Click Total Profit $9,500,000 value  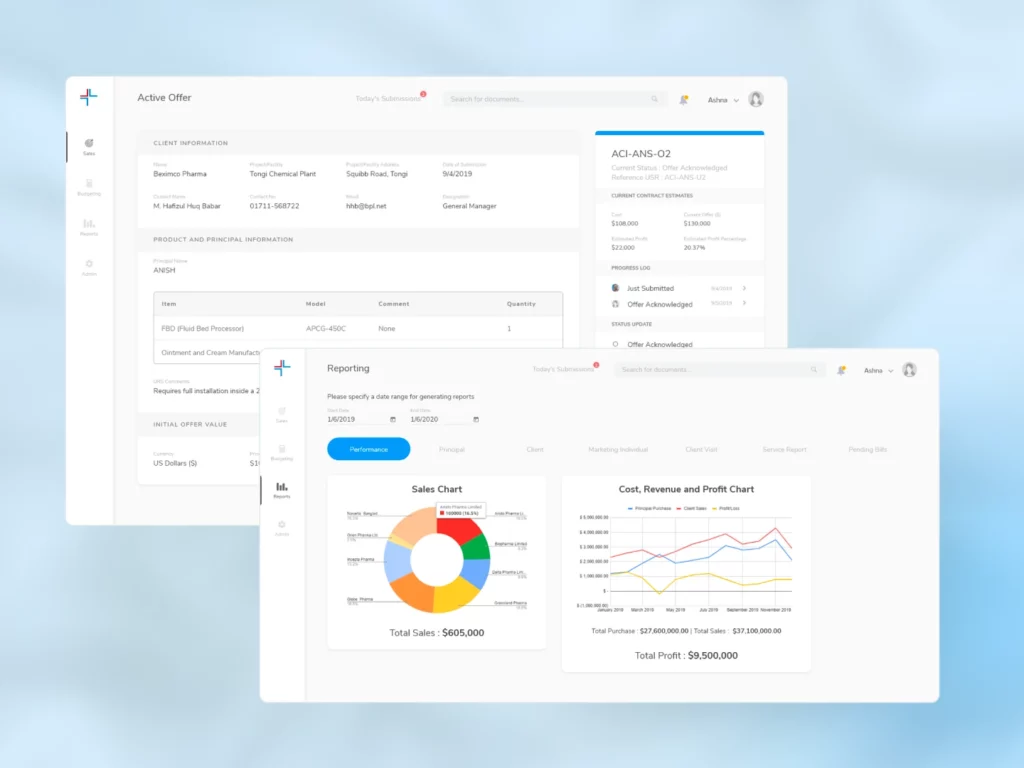tap(712, 655)
